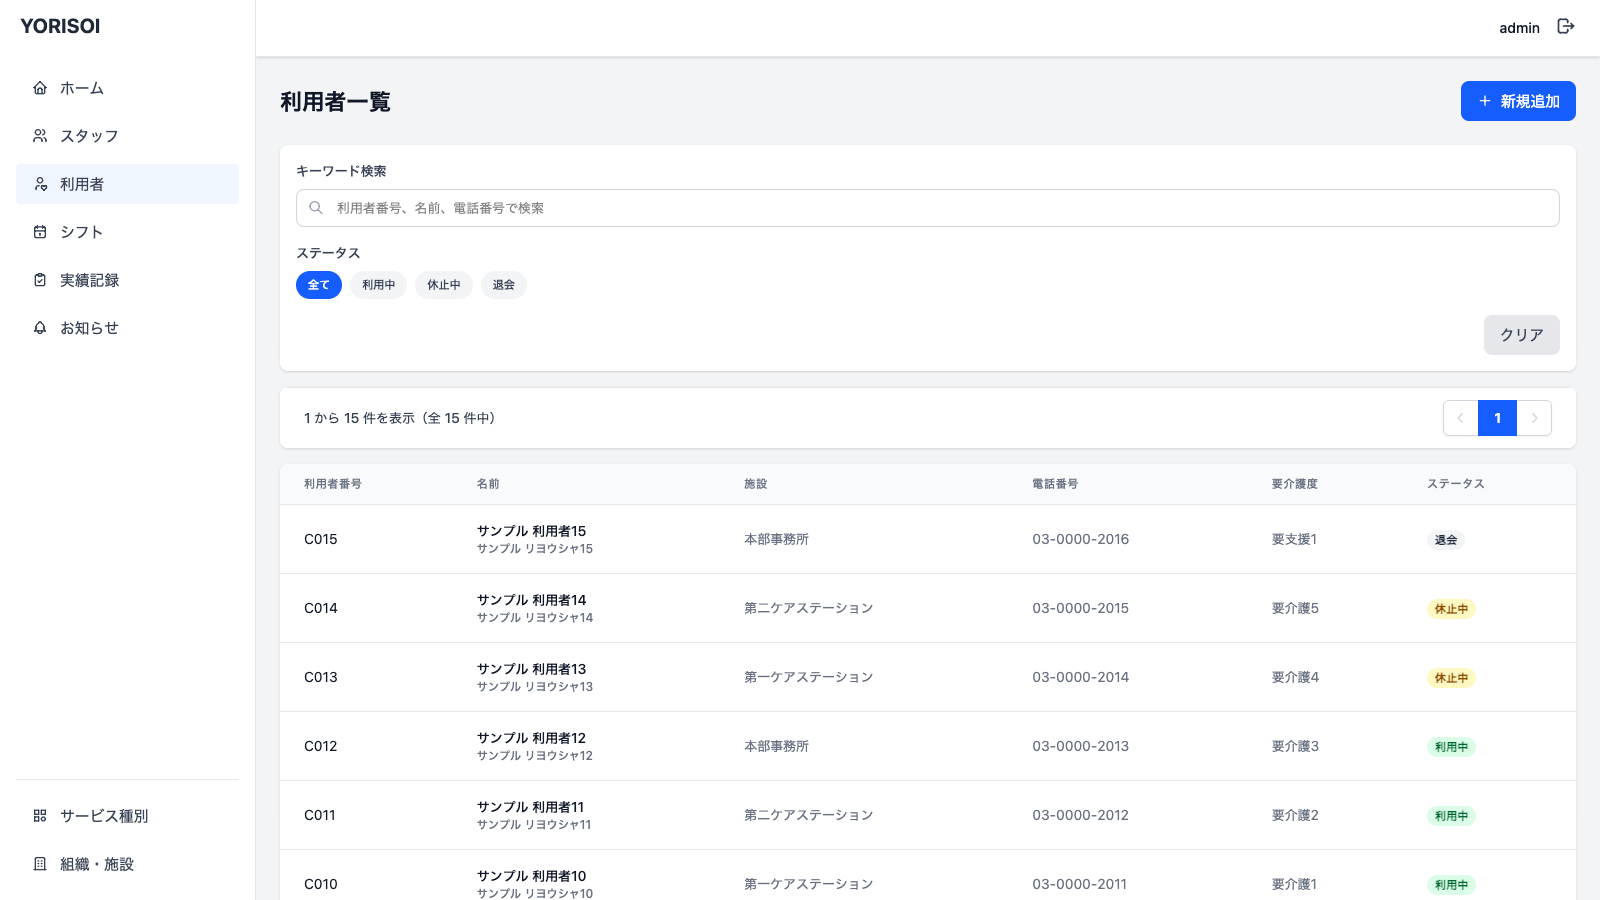Click the 新規追加 button

(1518, 101)
